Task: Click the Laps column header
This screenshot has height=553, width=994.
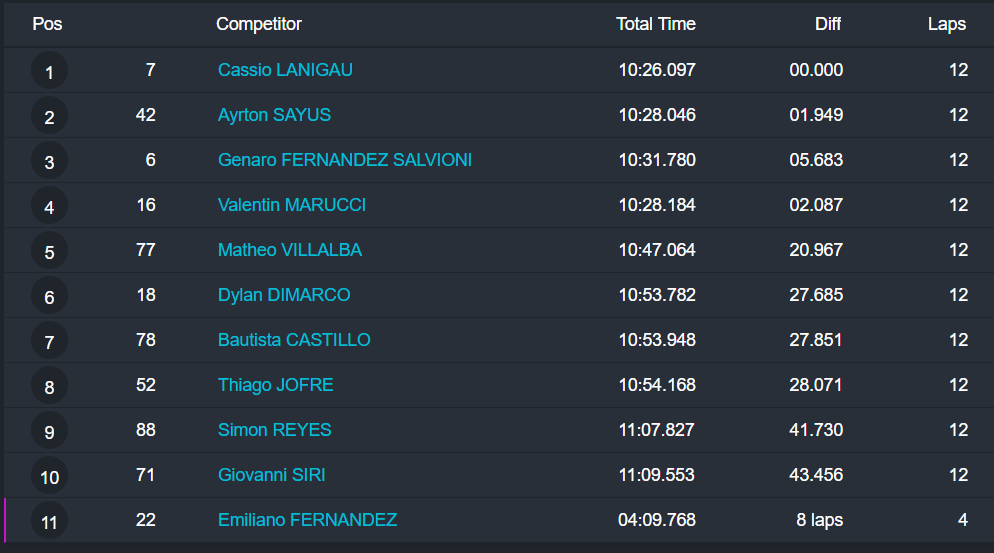Action: tap(946, 24)
